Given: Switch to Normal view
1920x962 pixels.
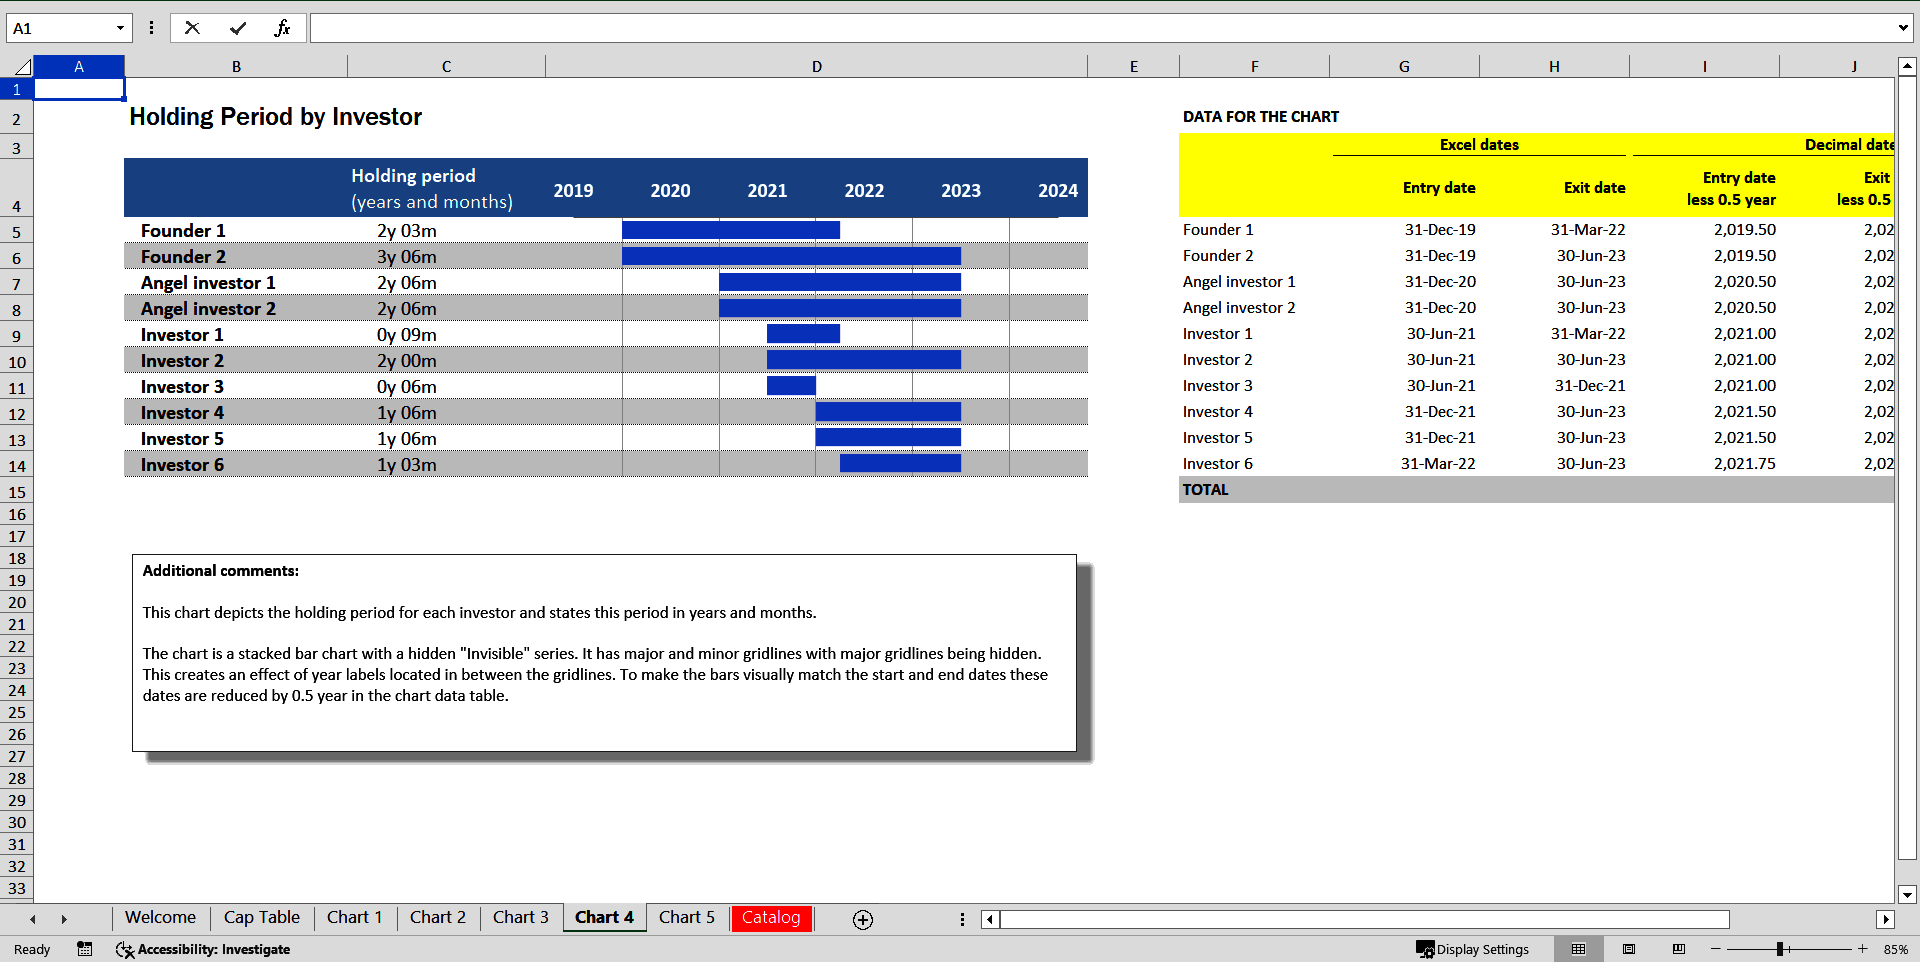Looking at the screenshot, I should coord(1579,949).
